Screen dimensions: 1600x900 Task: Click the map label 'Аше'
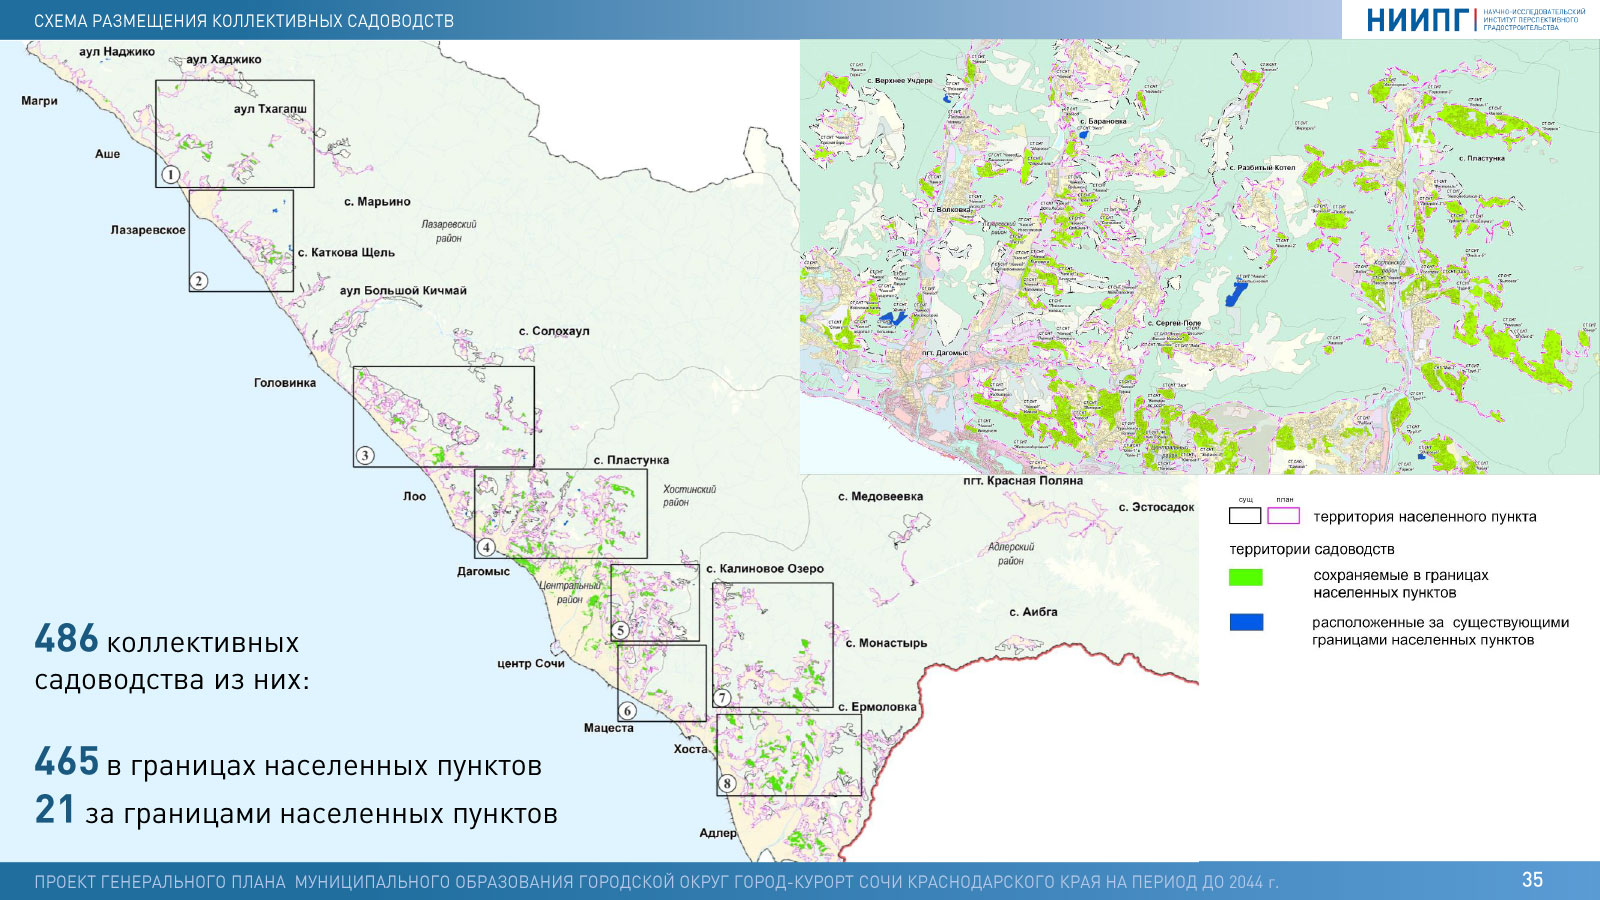tap(107, 154)
